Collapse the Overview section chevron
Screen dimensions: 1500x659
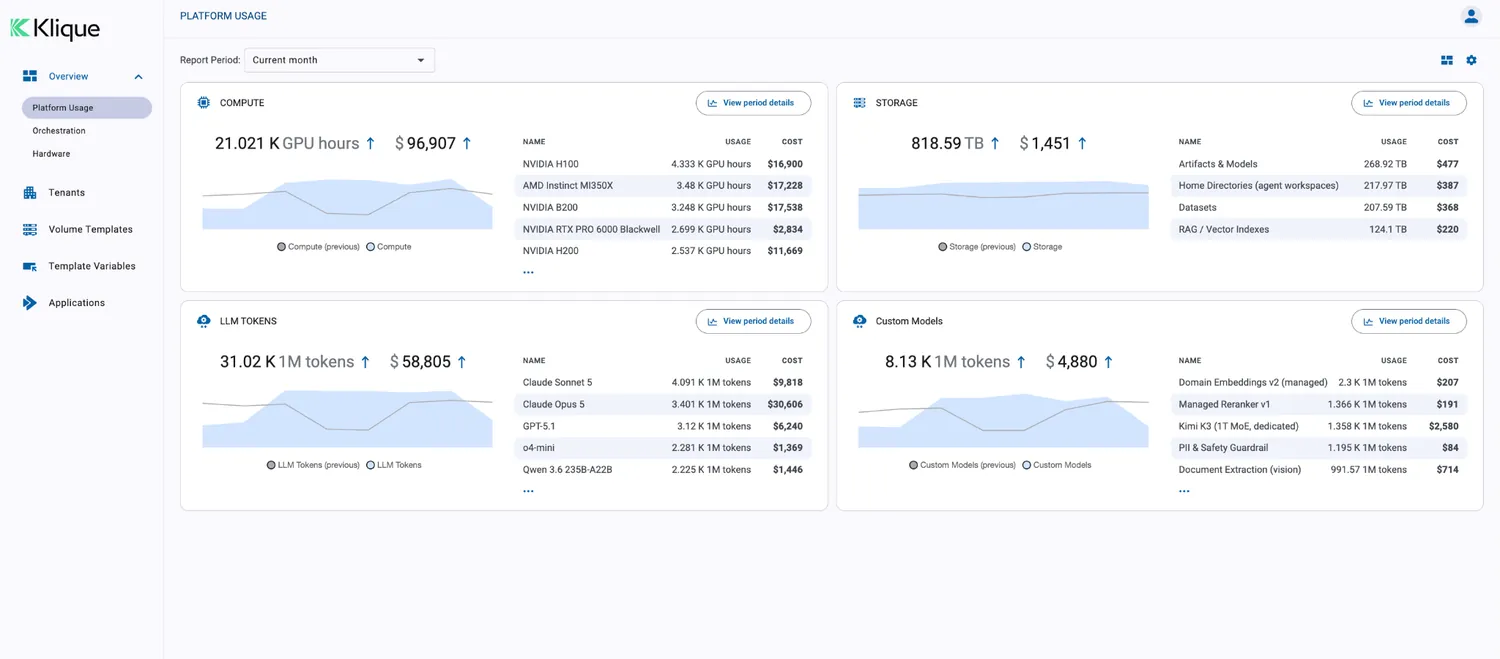tap(138, 77)
